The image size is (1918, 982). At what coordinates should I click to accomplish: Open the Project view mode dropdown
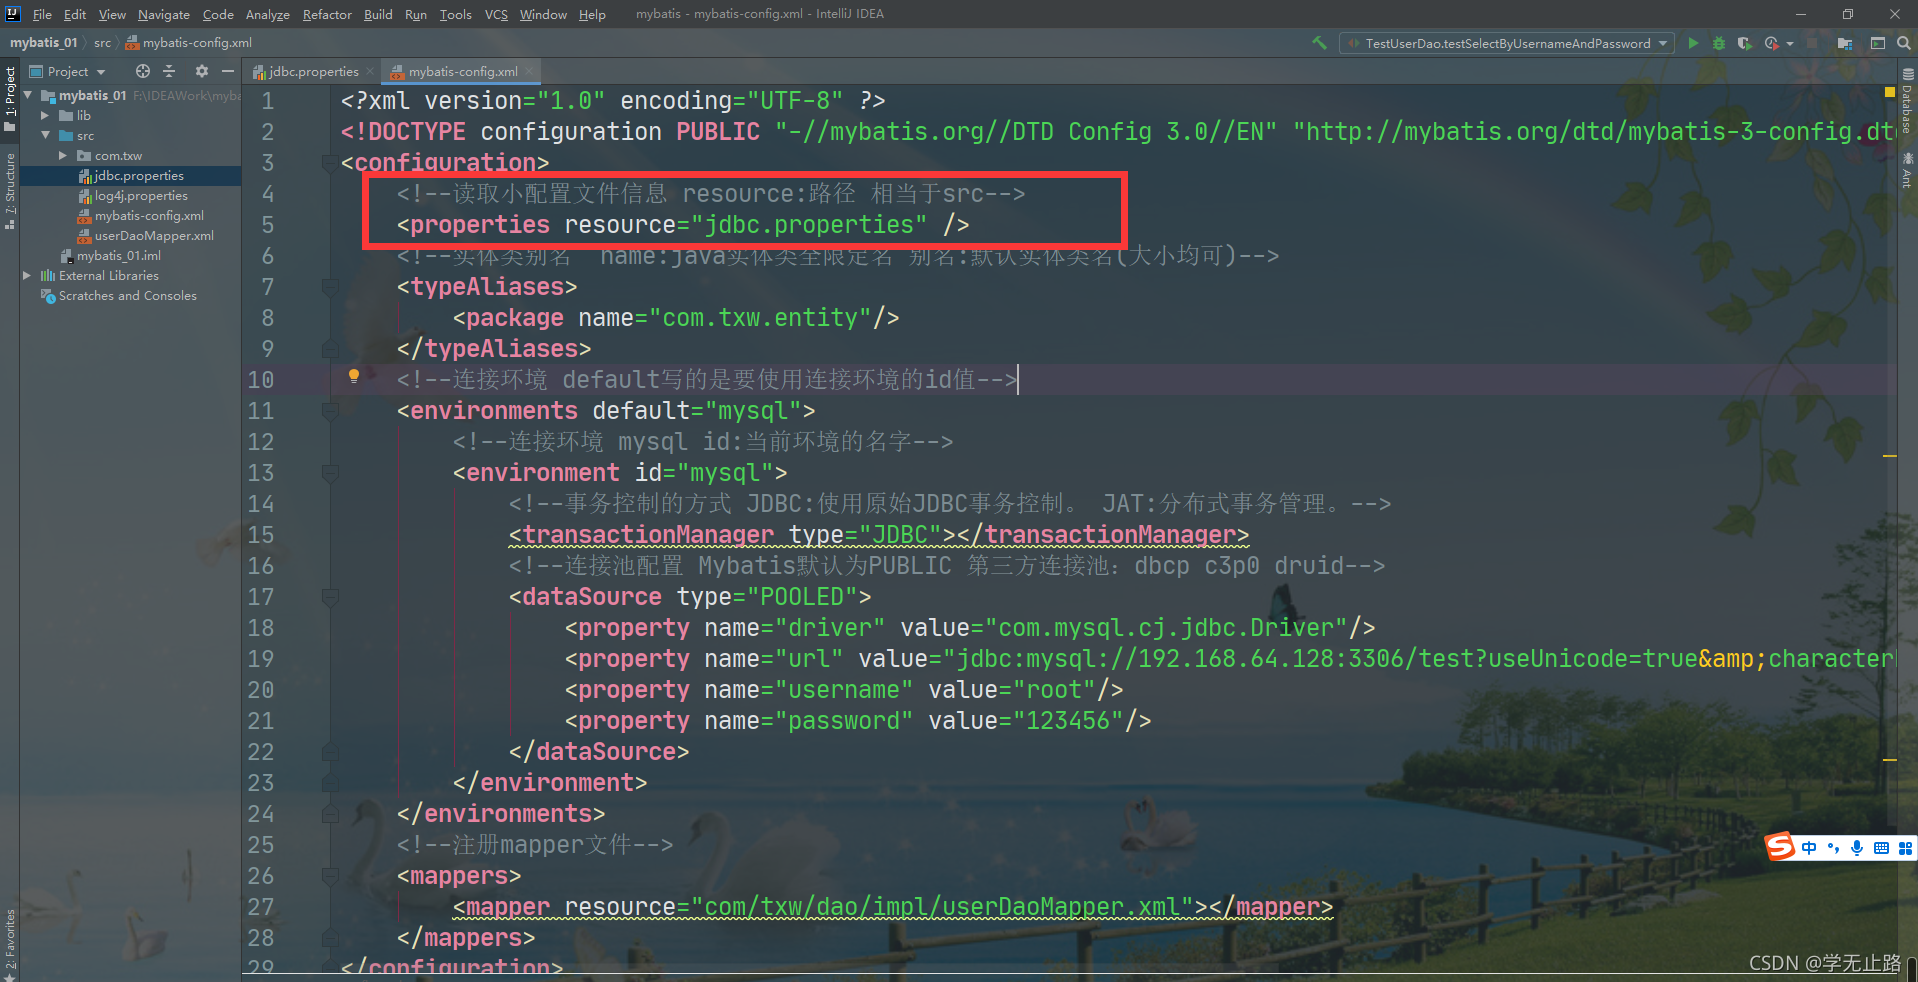101,72
